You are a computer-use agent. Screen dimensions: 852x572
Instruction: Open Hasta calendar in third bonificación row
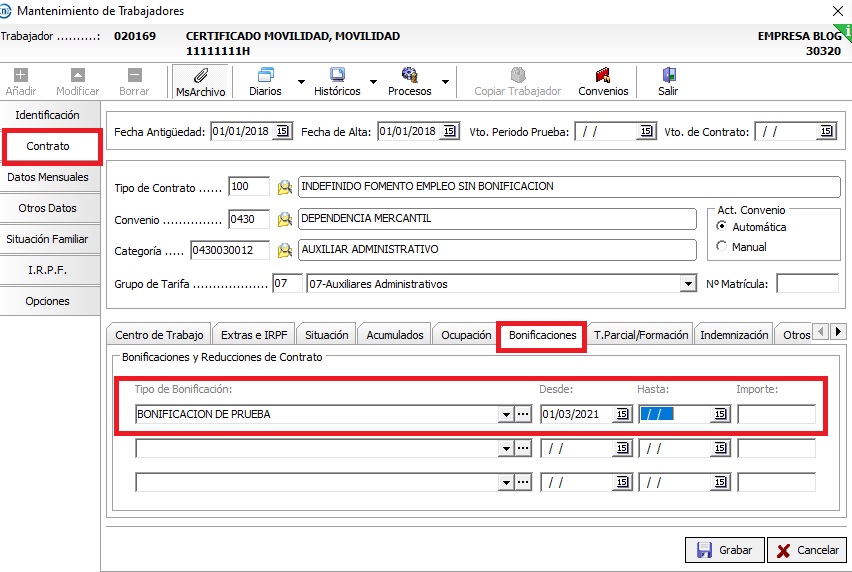pyautogui.click(x=721, y=482)
